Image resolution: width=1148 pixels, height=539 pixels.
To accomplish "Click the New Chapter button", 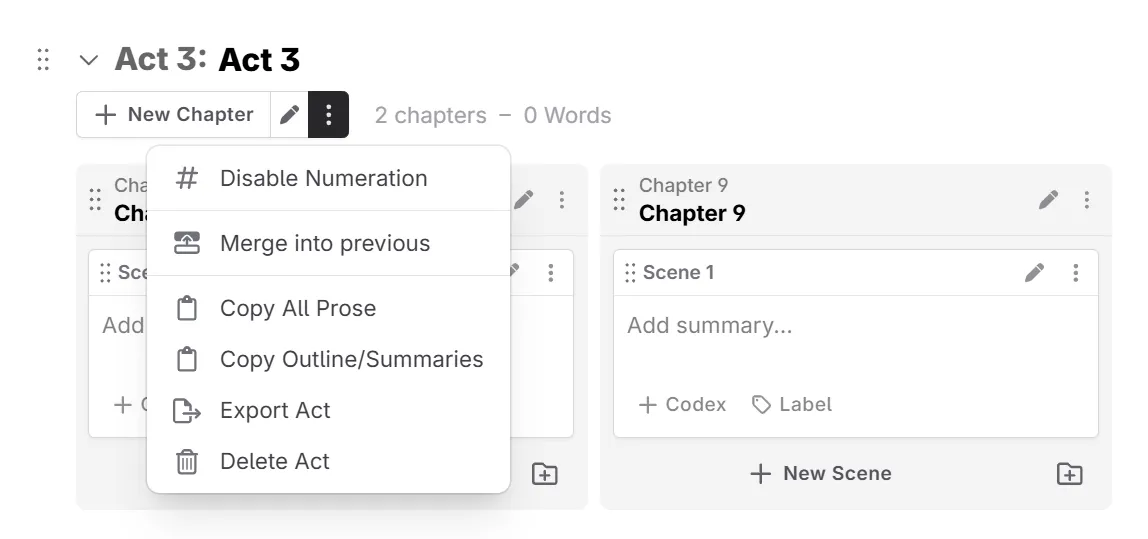I will click(174, 115).
